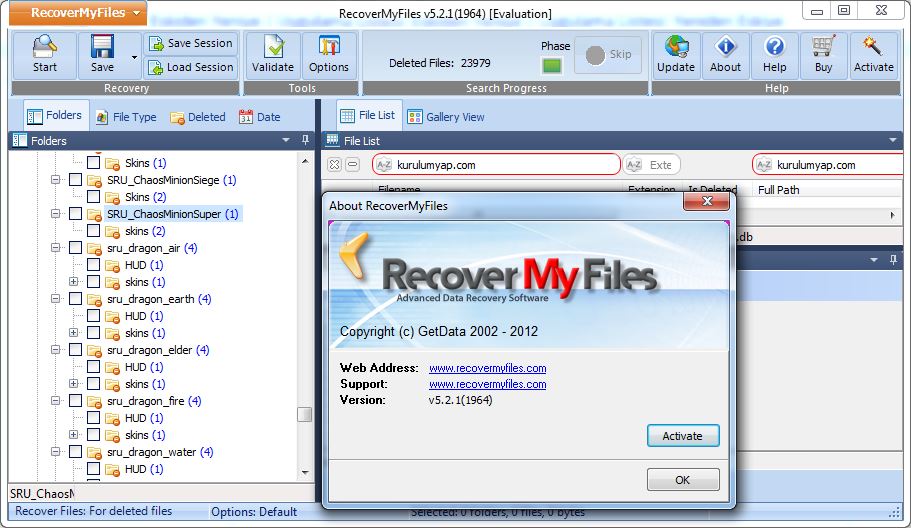Open the Options tool
Image resolution: width=911 pixels, height=528 pixels.
[x=329, y=55]
